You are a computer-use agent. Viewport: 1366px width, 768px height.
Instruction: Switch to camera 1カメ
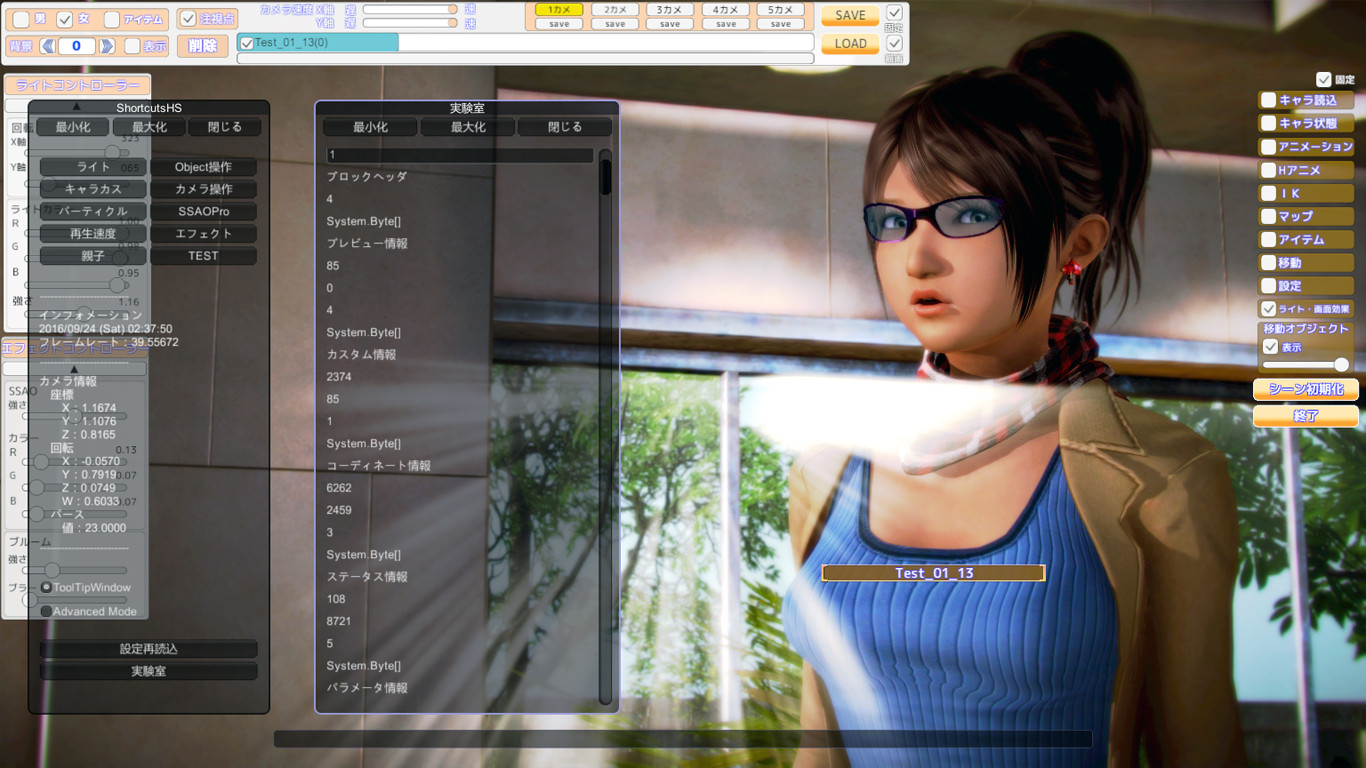click(x=559, y=10)
